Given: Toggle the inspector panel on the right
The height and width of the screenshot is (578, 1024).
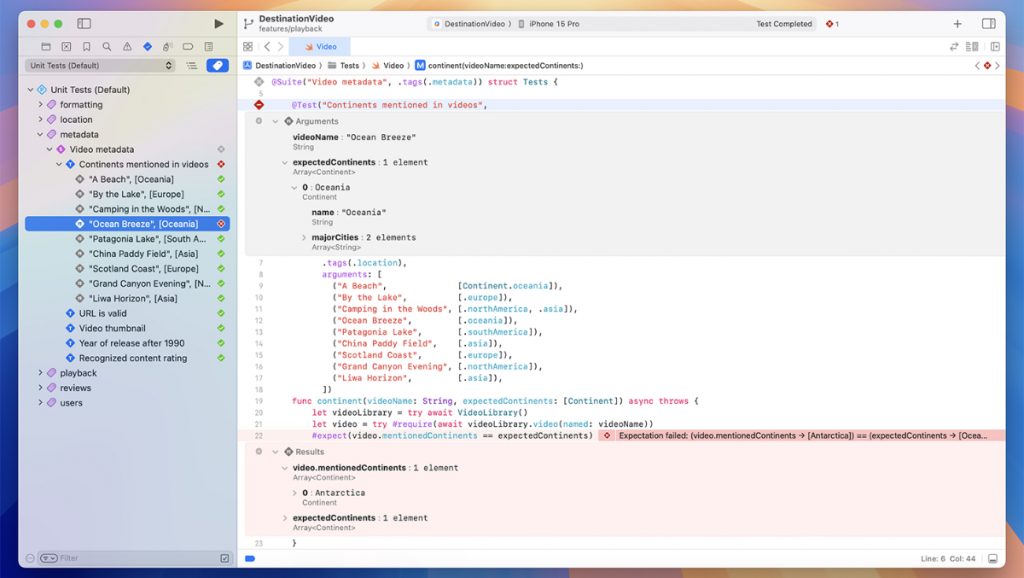Looking at the screenshot, I should 988,23.
